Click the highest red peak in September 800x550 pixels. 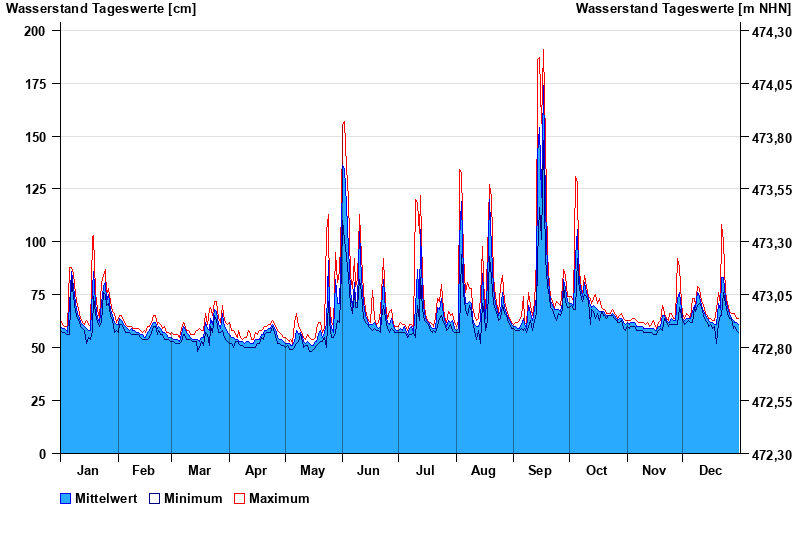[x=543, y=51]
